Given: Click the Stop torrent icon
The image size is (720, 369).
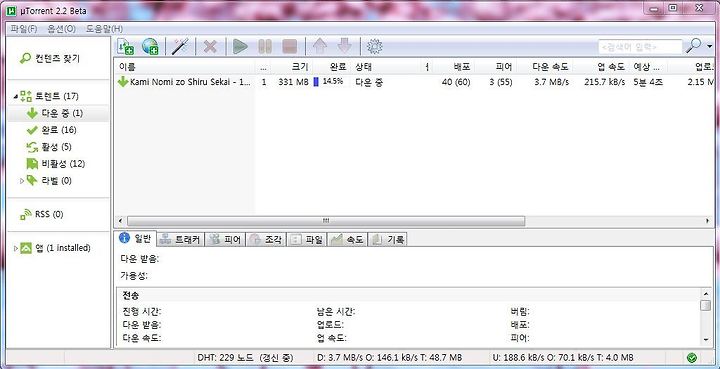Looking at the screenshot, I should (290, 46).
